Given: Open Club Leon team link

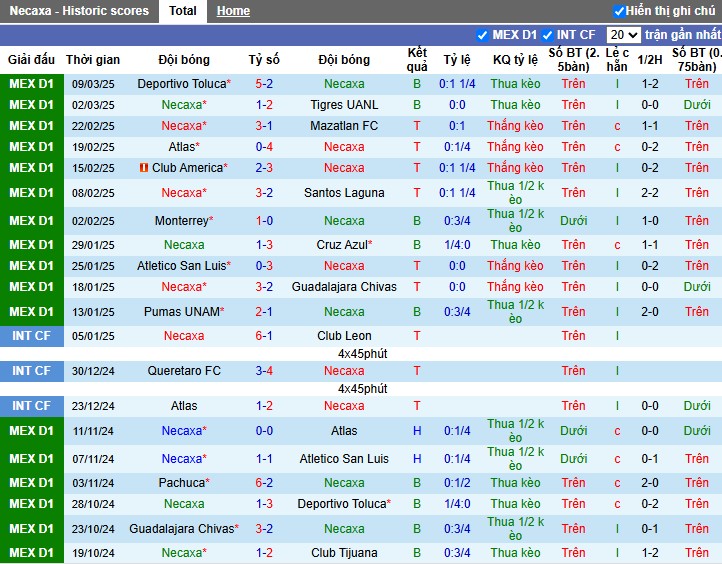Looking at the screenshot, I should point(344,336).
